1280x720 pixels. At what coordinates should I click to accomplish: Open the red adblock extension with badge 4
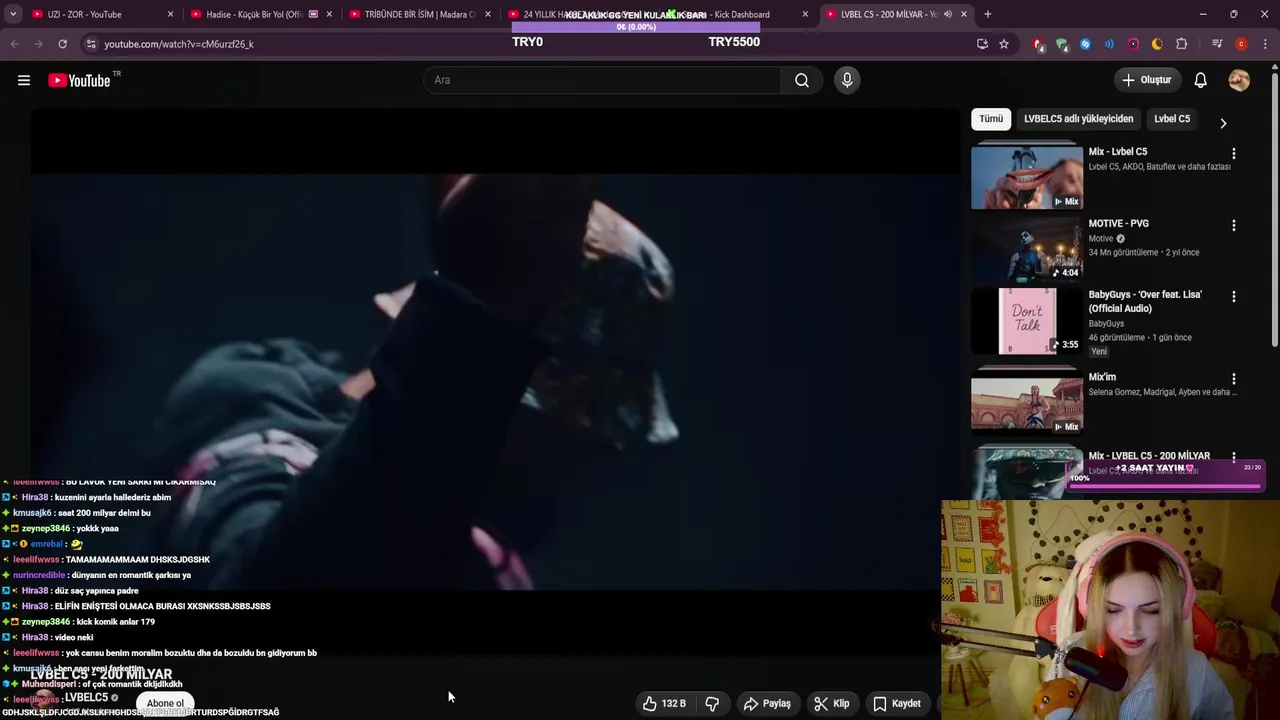coord(1038,44)
